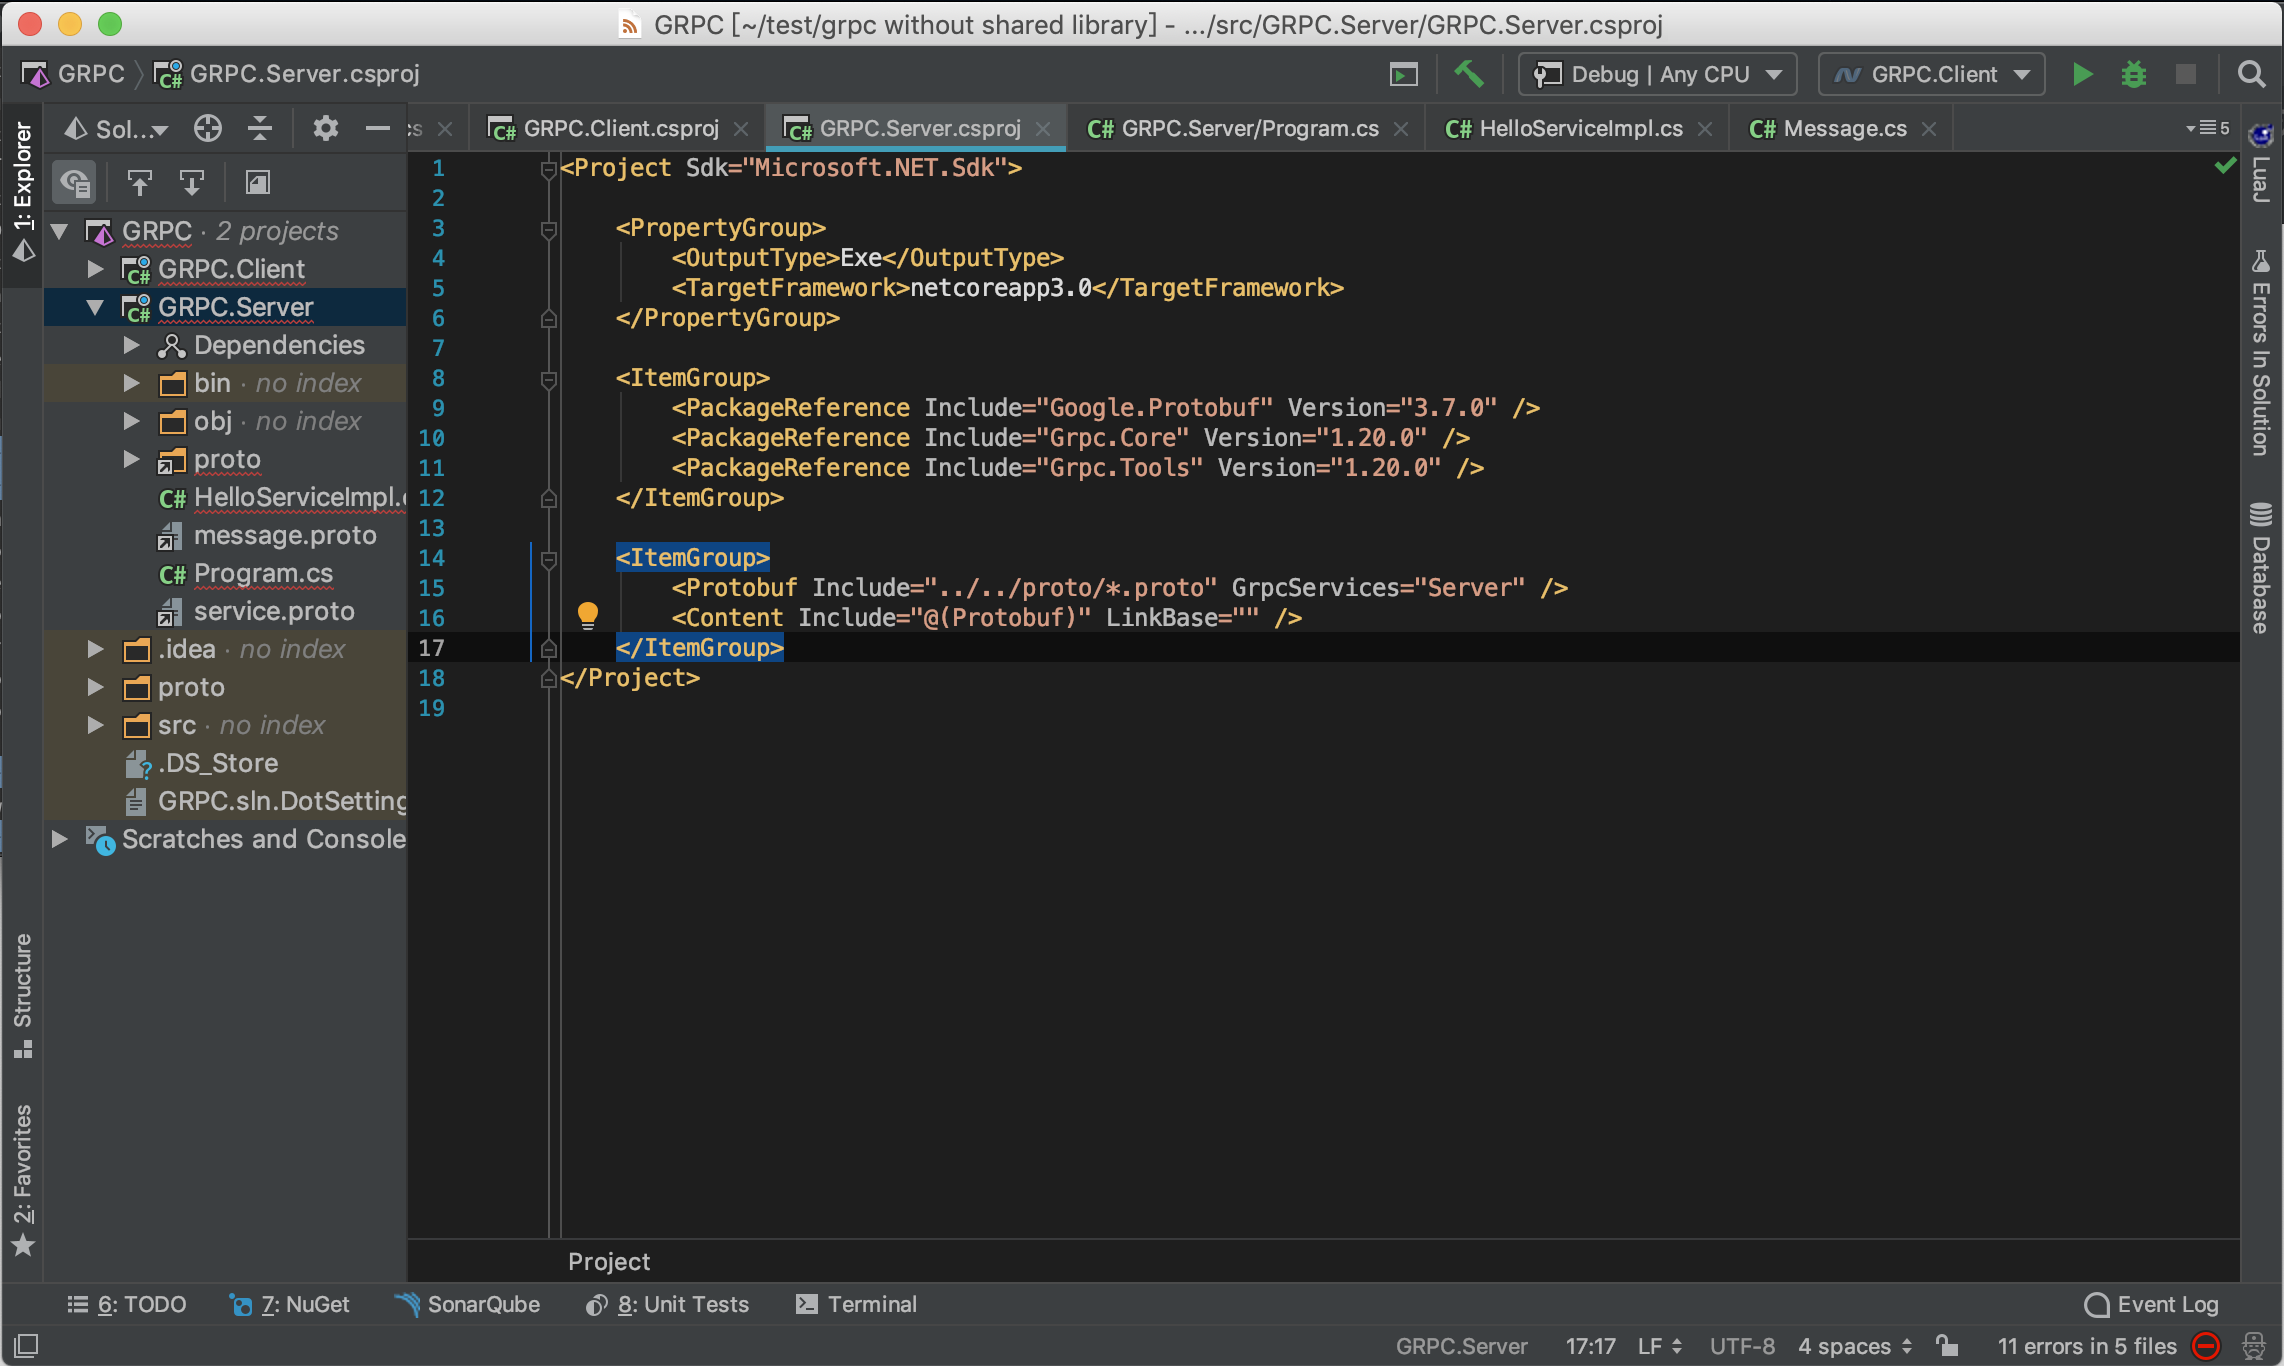Expand the Dependencies node

tap(131, 345)
